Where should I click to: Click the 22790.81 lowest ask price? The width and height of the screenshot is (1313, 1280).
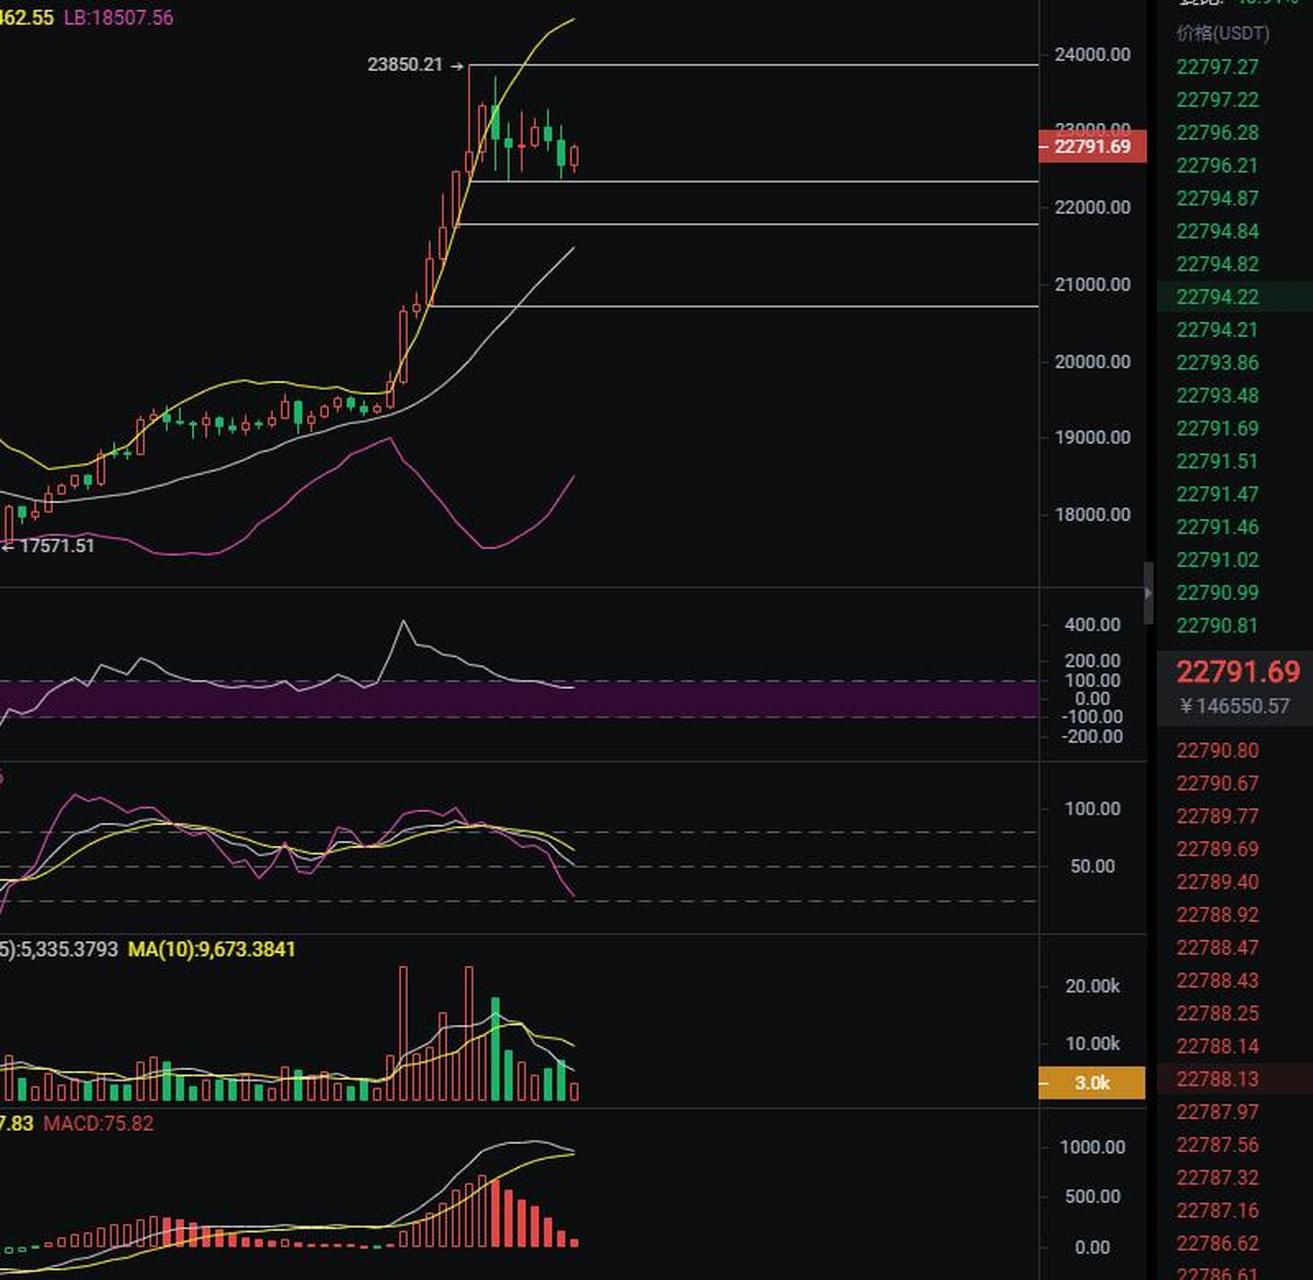[x=1217, y=626]
